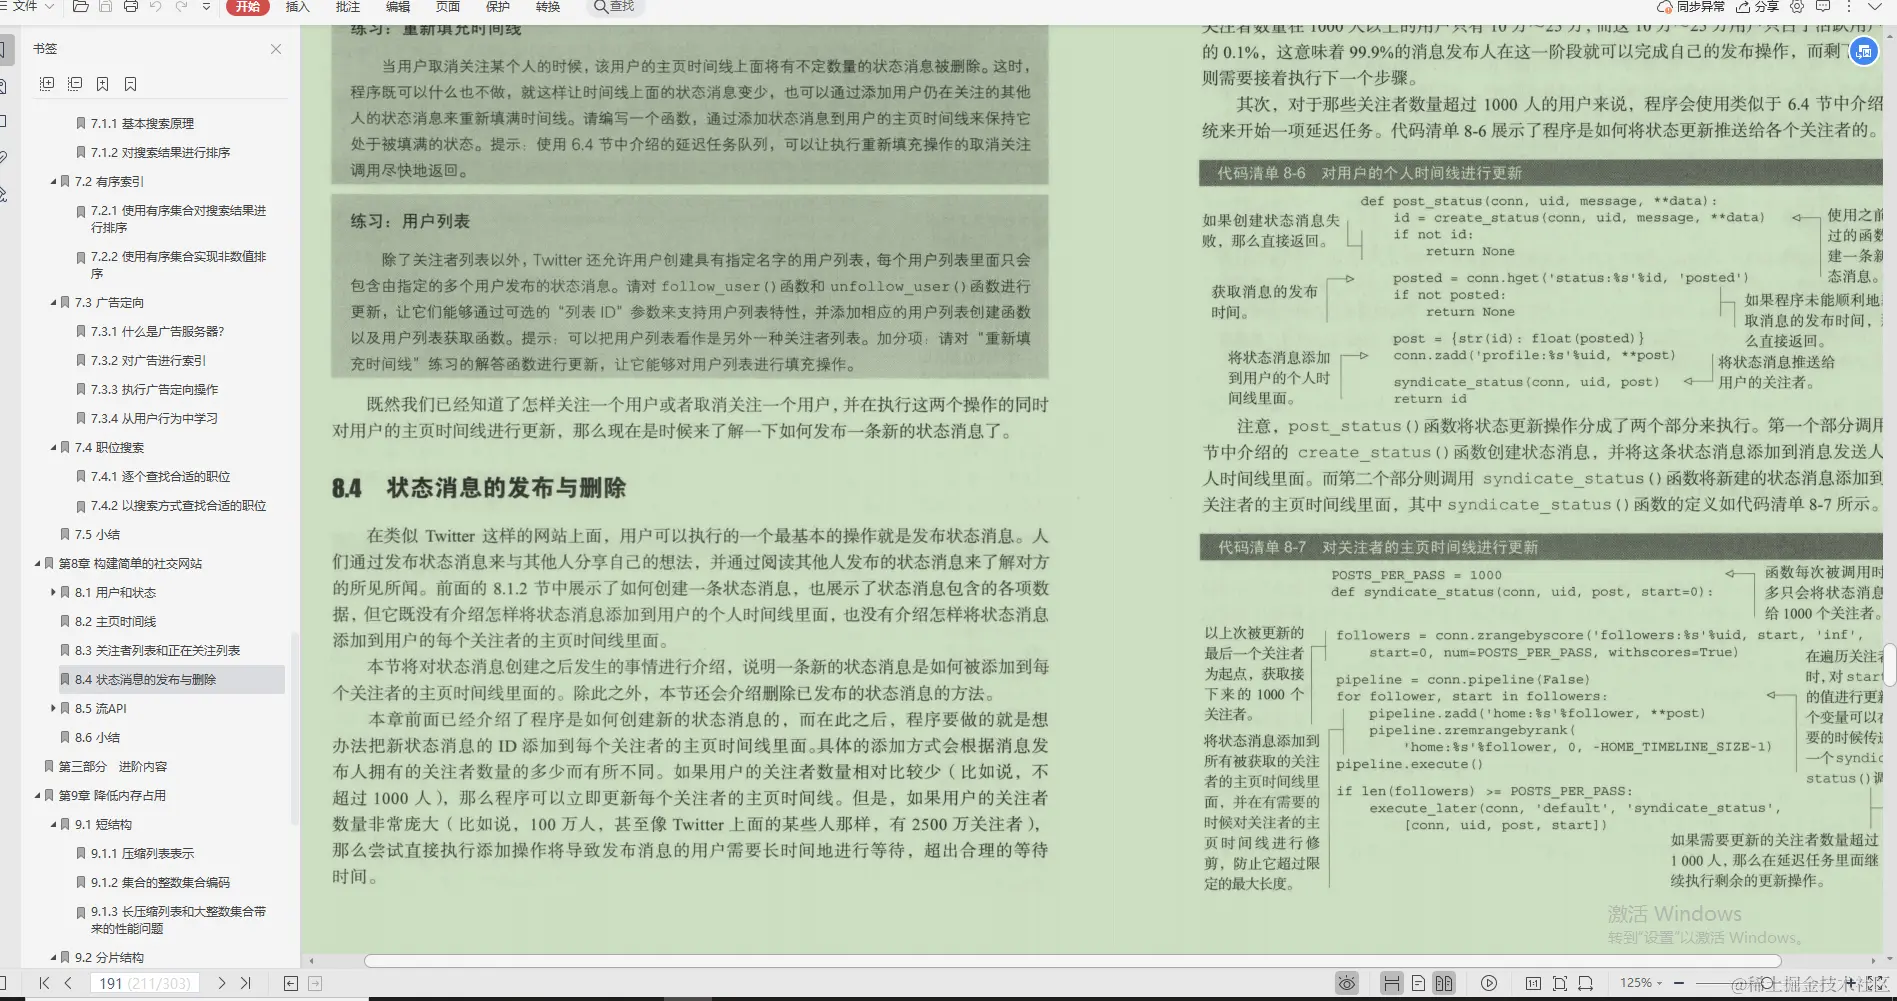1897x1001 pixels.
Task: Switch to single page view
Action: coord(1419,983)
